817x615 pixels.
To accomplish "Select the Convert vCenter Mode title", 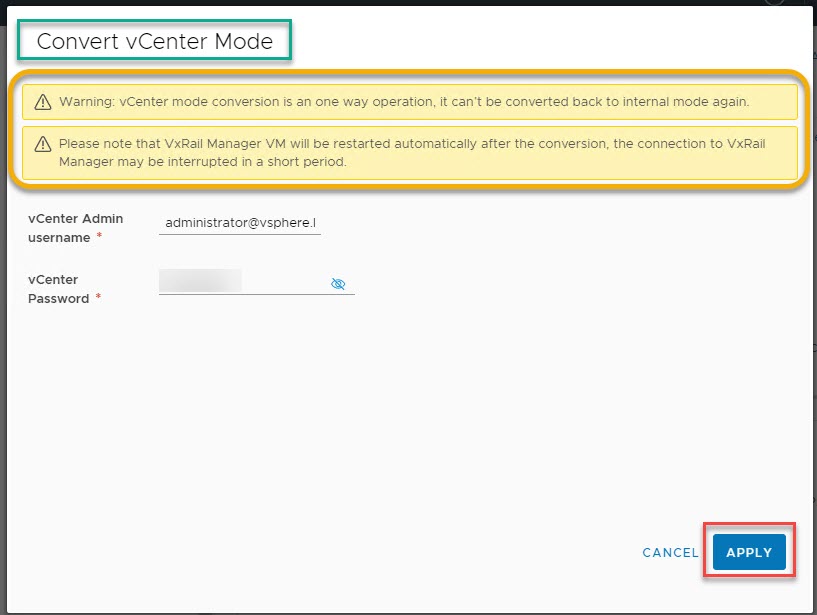I will 155,41.
